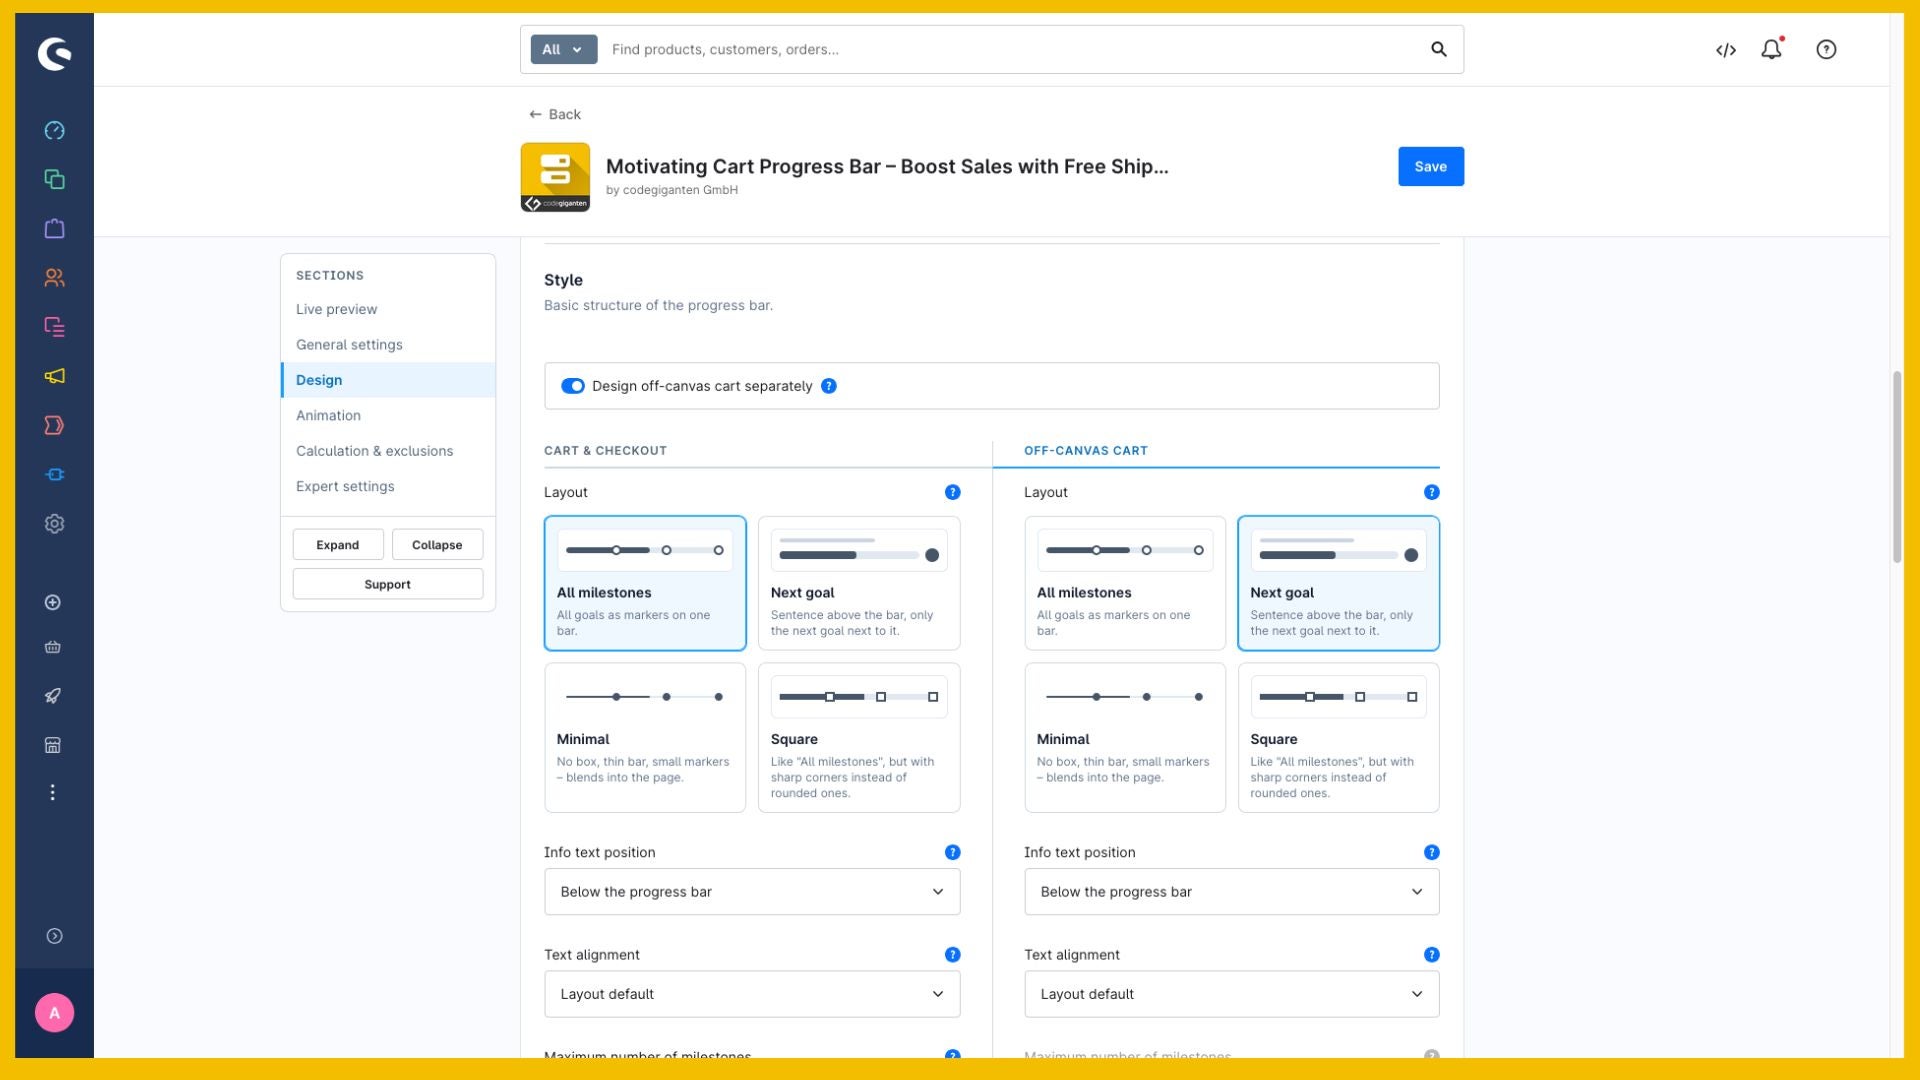1920x1080 pixels.
Task: Click the Expand button
Action: (338, 545)
